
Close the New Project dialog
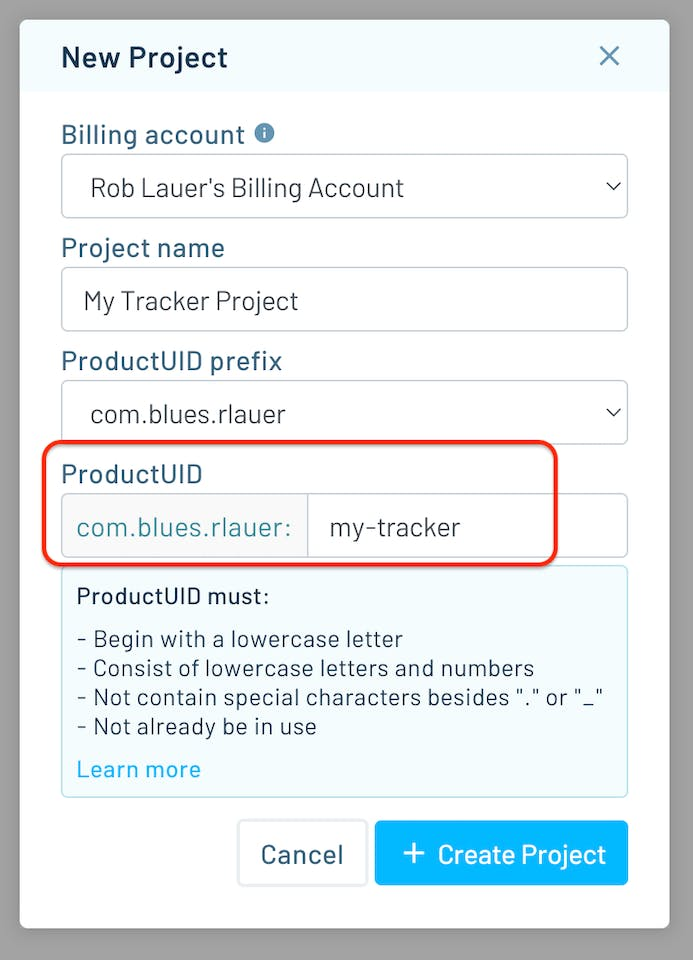[x=609, y=56]
